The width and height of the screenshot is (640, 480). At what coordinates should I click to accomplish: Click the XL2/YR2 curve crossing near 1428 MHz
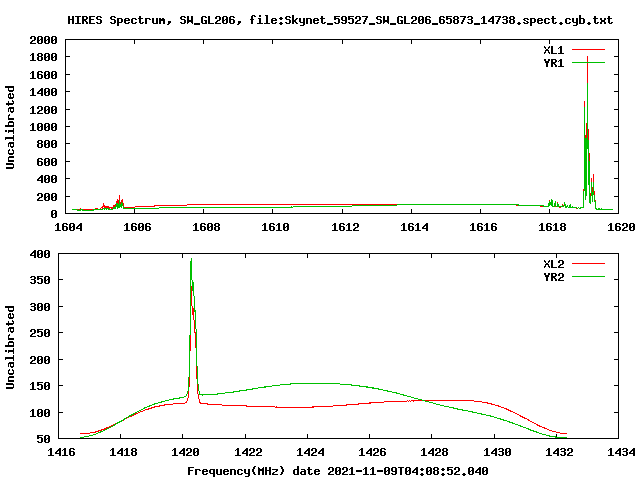[424, 401]
